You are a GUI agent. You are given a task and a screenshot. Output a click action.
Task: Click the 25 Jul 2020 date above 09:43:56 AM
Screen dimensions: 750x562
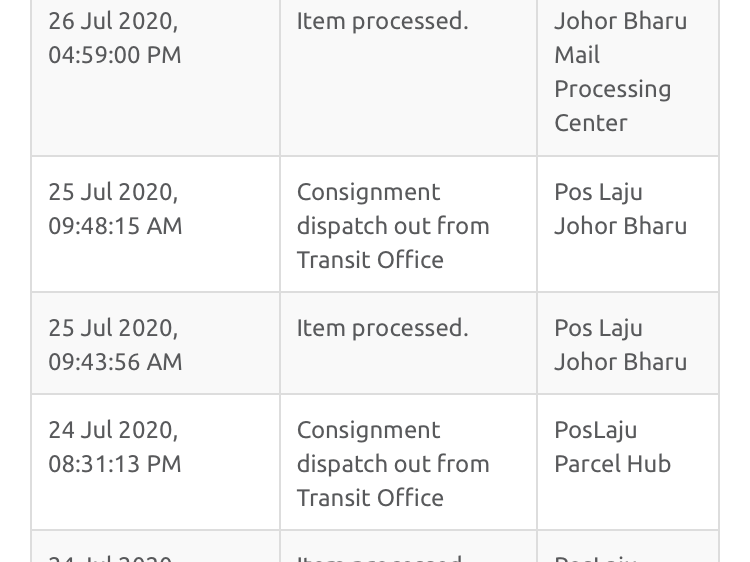(113, 328)
